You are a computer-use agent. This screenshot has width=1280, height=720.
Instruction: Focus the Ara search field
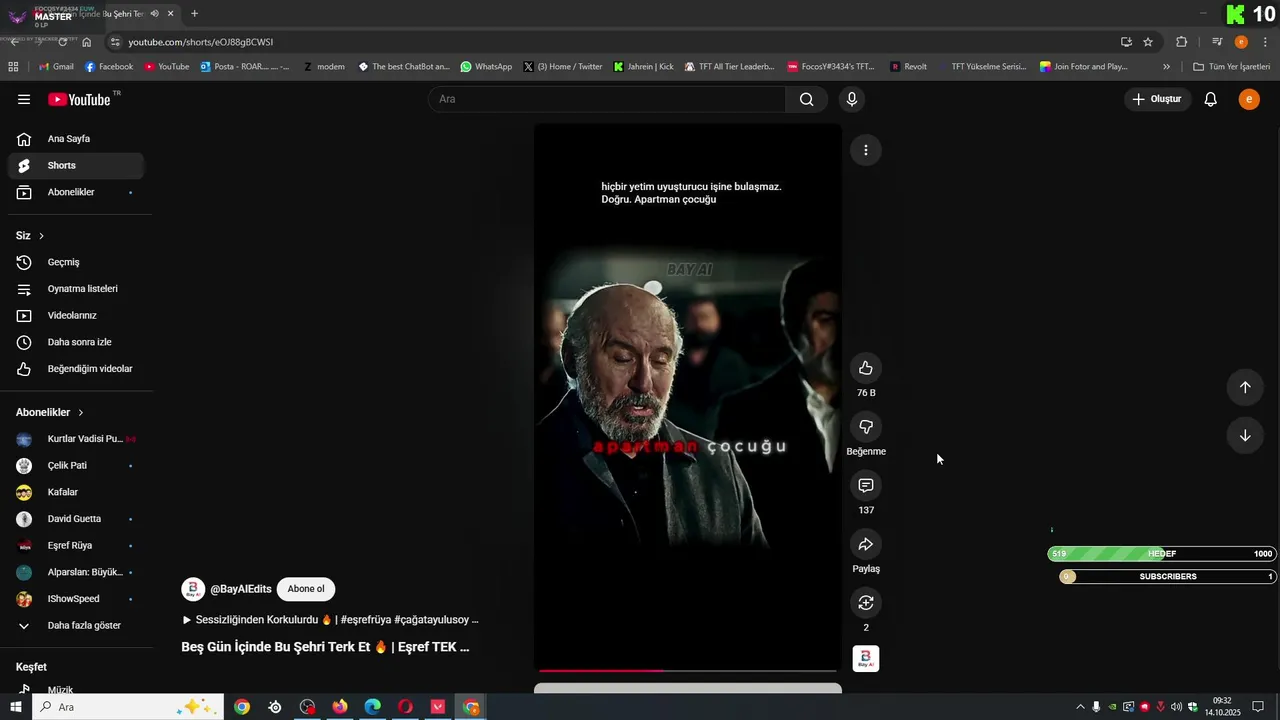[607, 99]
